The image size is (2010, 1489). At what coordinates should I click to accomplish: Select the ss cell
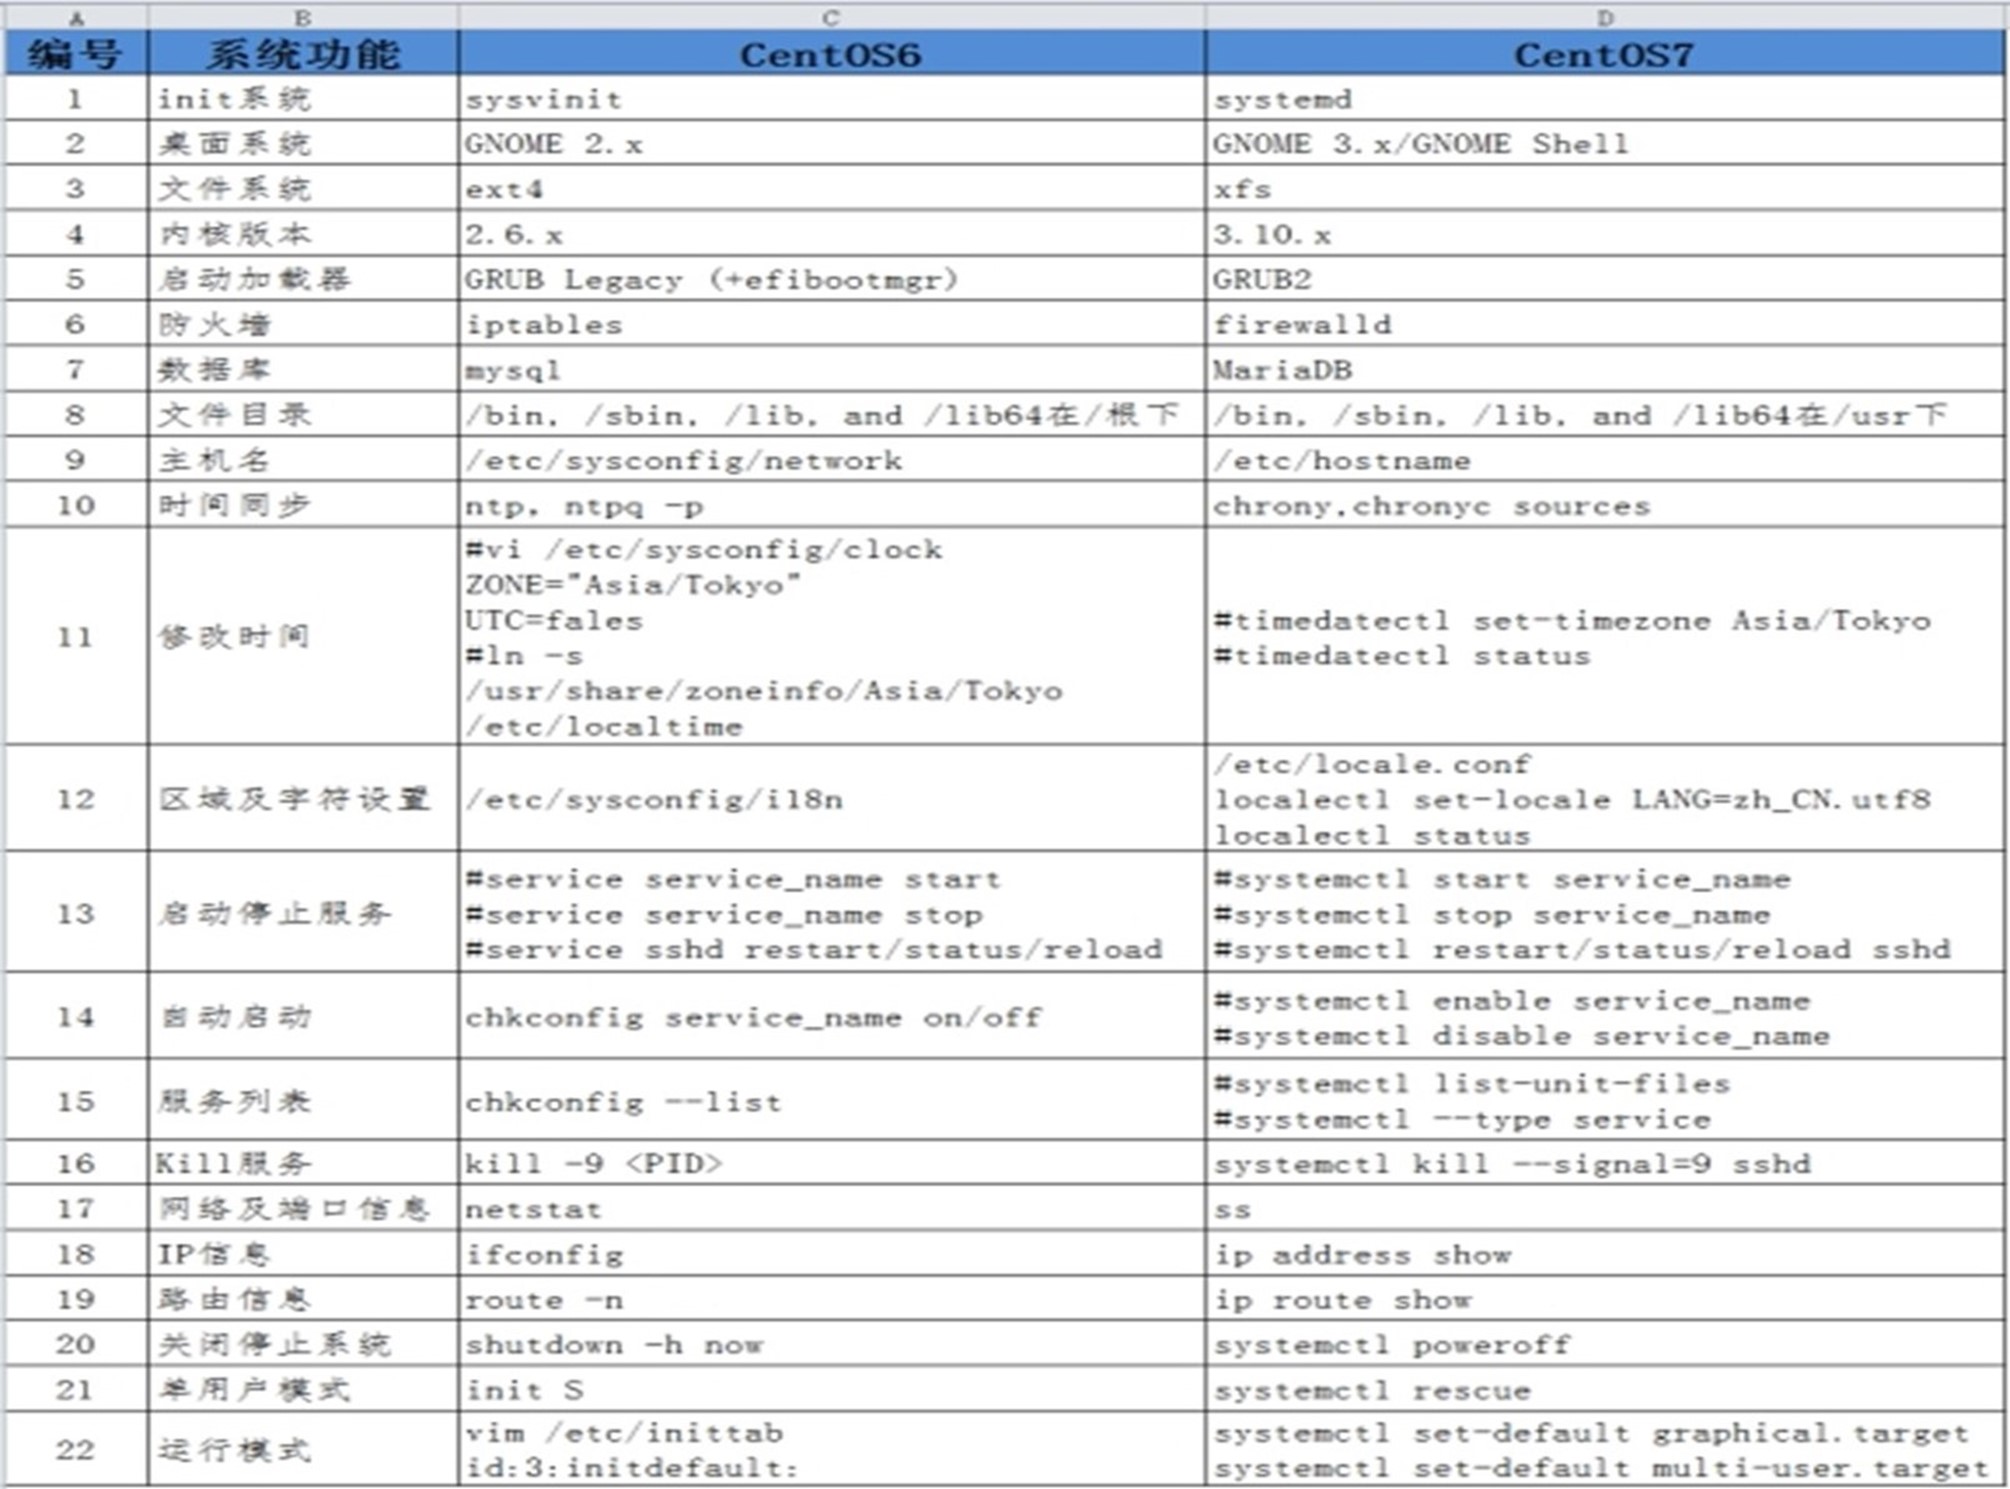click(1605, 1208)
